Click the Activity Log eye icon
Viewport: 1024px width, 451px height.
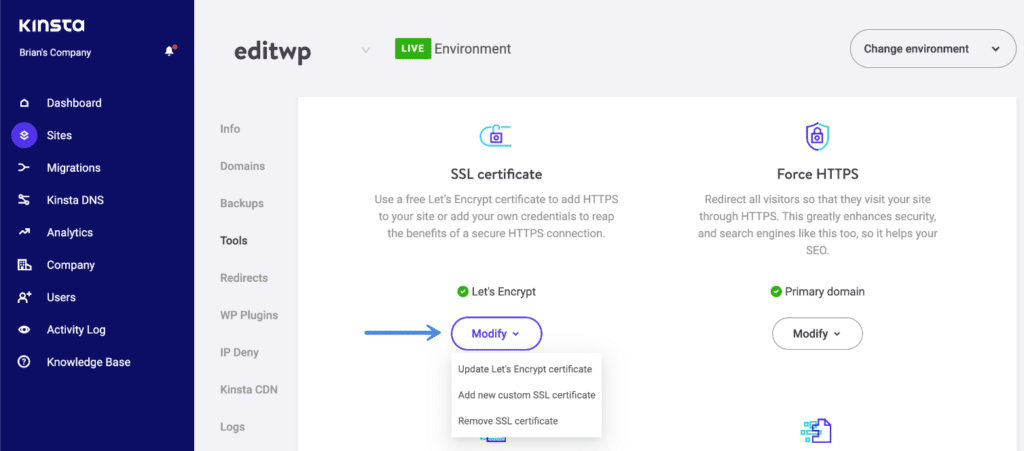(x=24, y=330)
